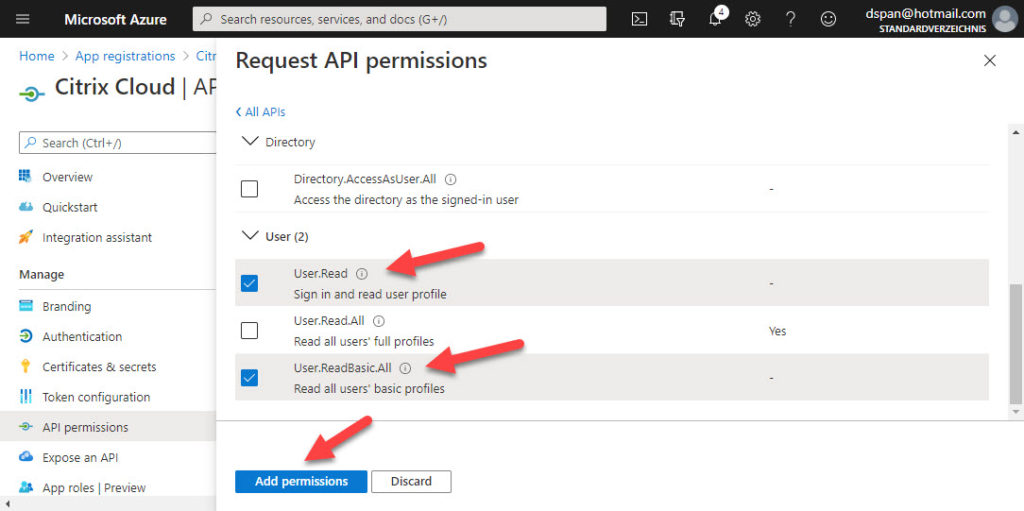The image size is (1024, 511).
Task: Close the Request API permissions panel
Action: [x=989, y=61]
